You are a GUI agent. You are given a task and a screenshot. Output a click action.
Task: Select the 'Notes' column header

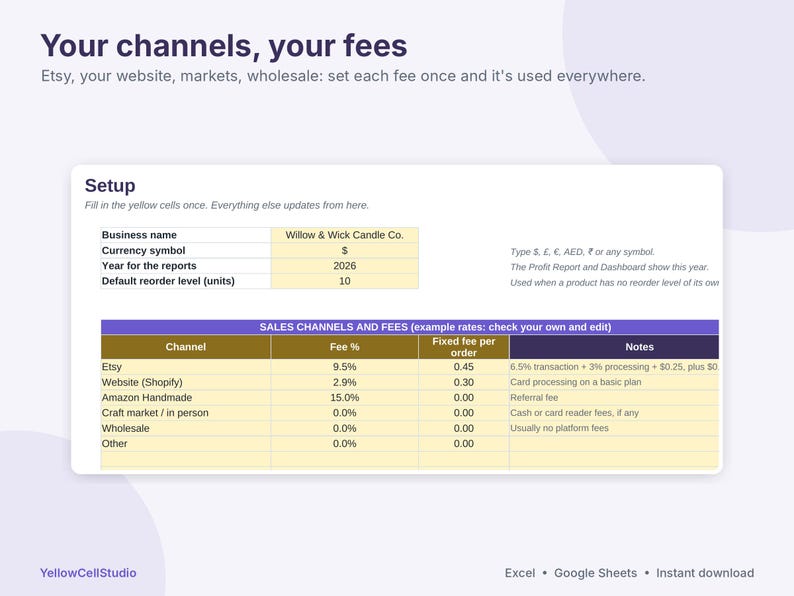[x=614, y=347]
